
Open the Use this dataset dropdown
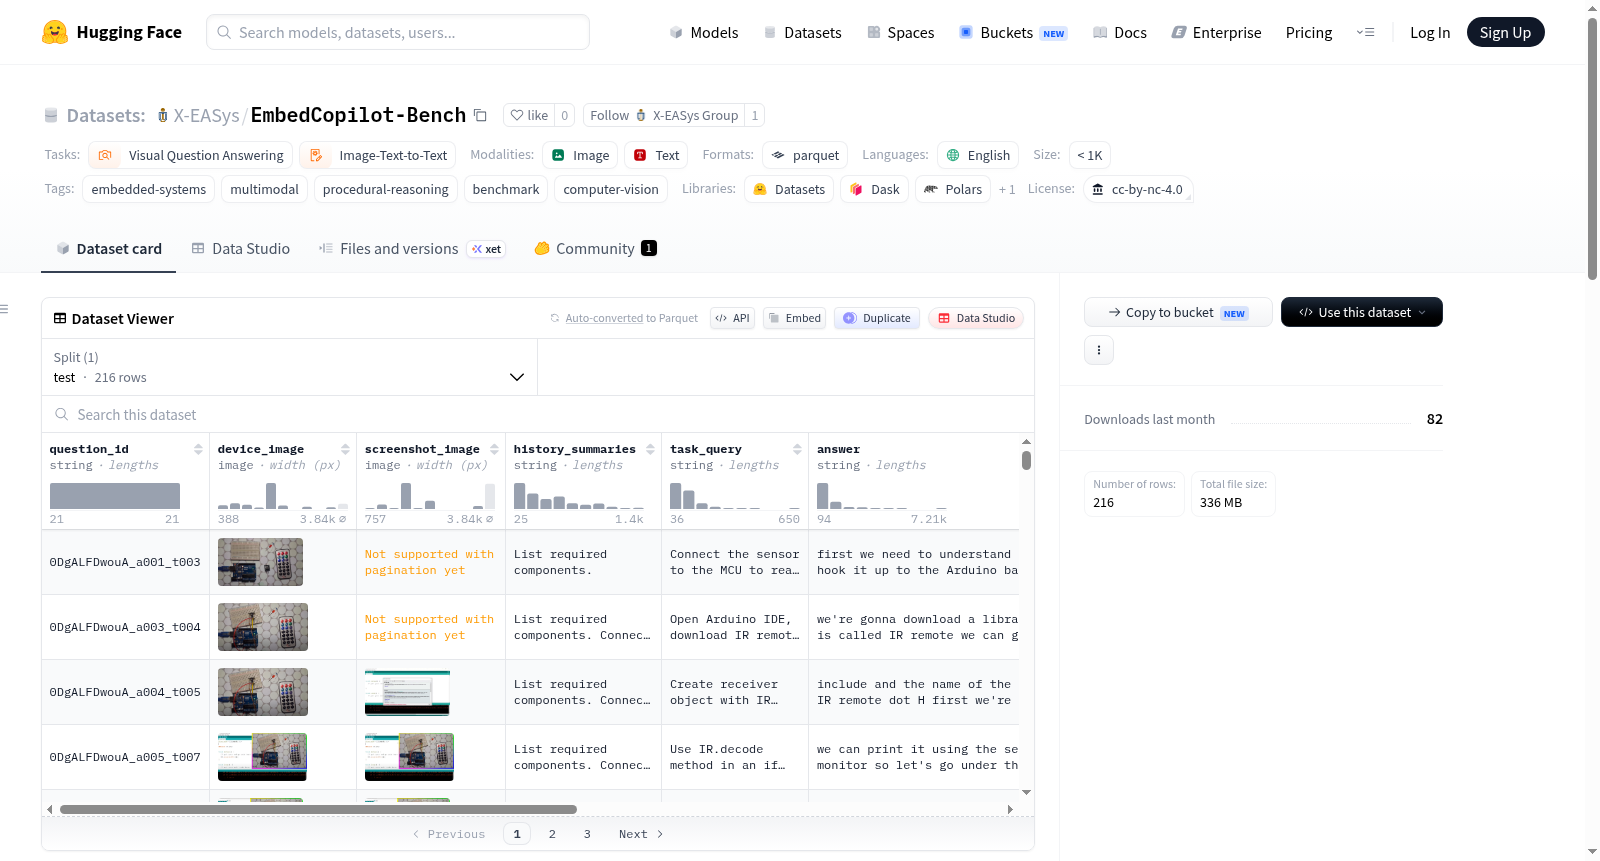(x=1361, y=312)
